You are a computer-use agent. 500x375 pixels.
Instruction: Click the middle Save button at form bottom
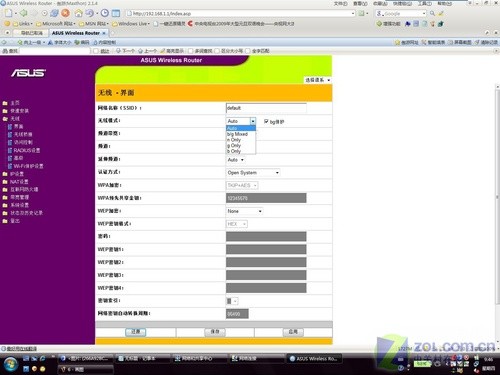[215, 332]
